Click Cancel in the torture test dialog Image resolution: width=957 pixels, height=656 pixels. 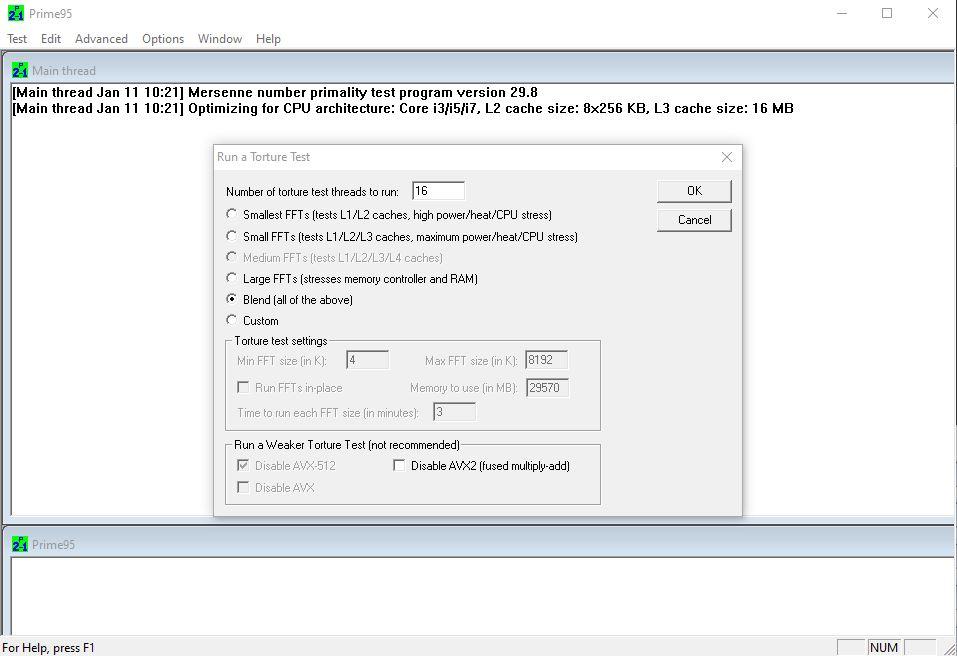(x=695, y=220)
